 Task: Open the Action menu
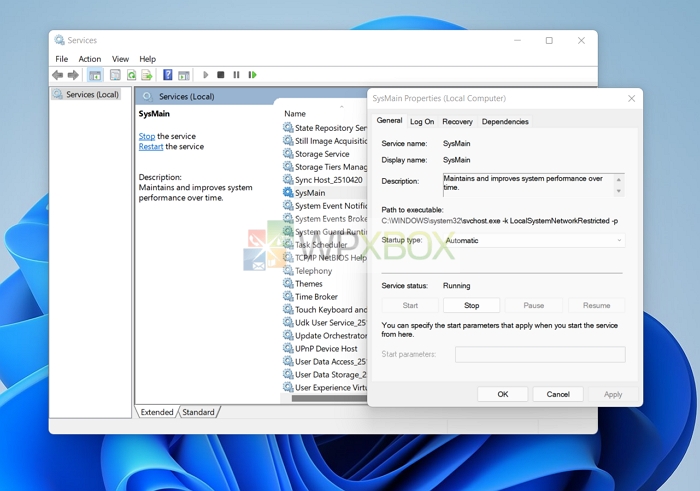(x=90, y=59)
